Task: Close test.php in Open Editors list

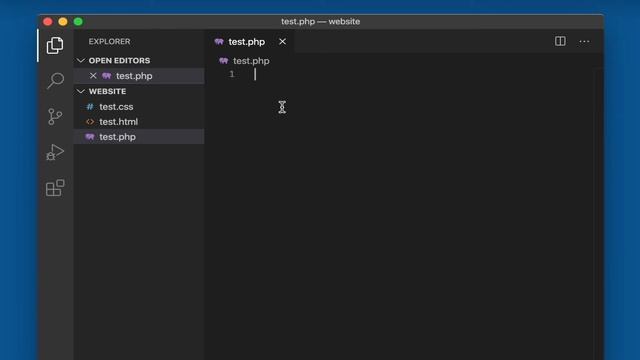Action: coord(93,76)
